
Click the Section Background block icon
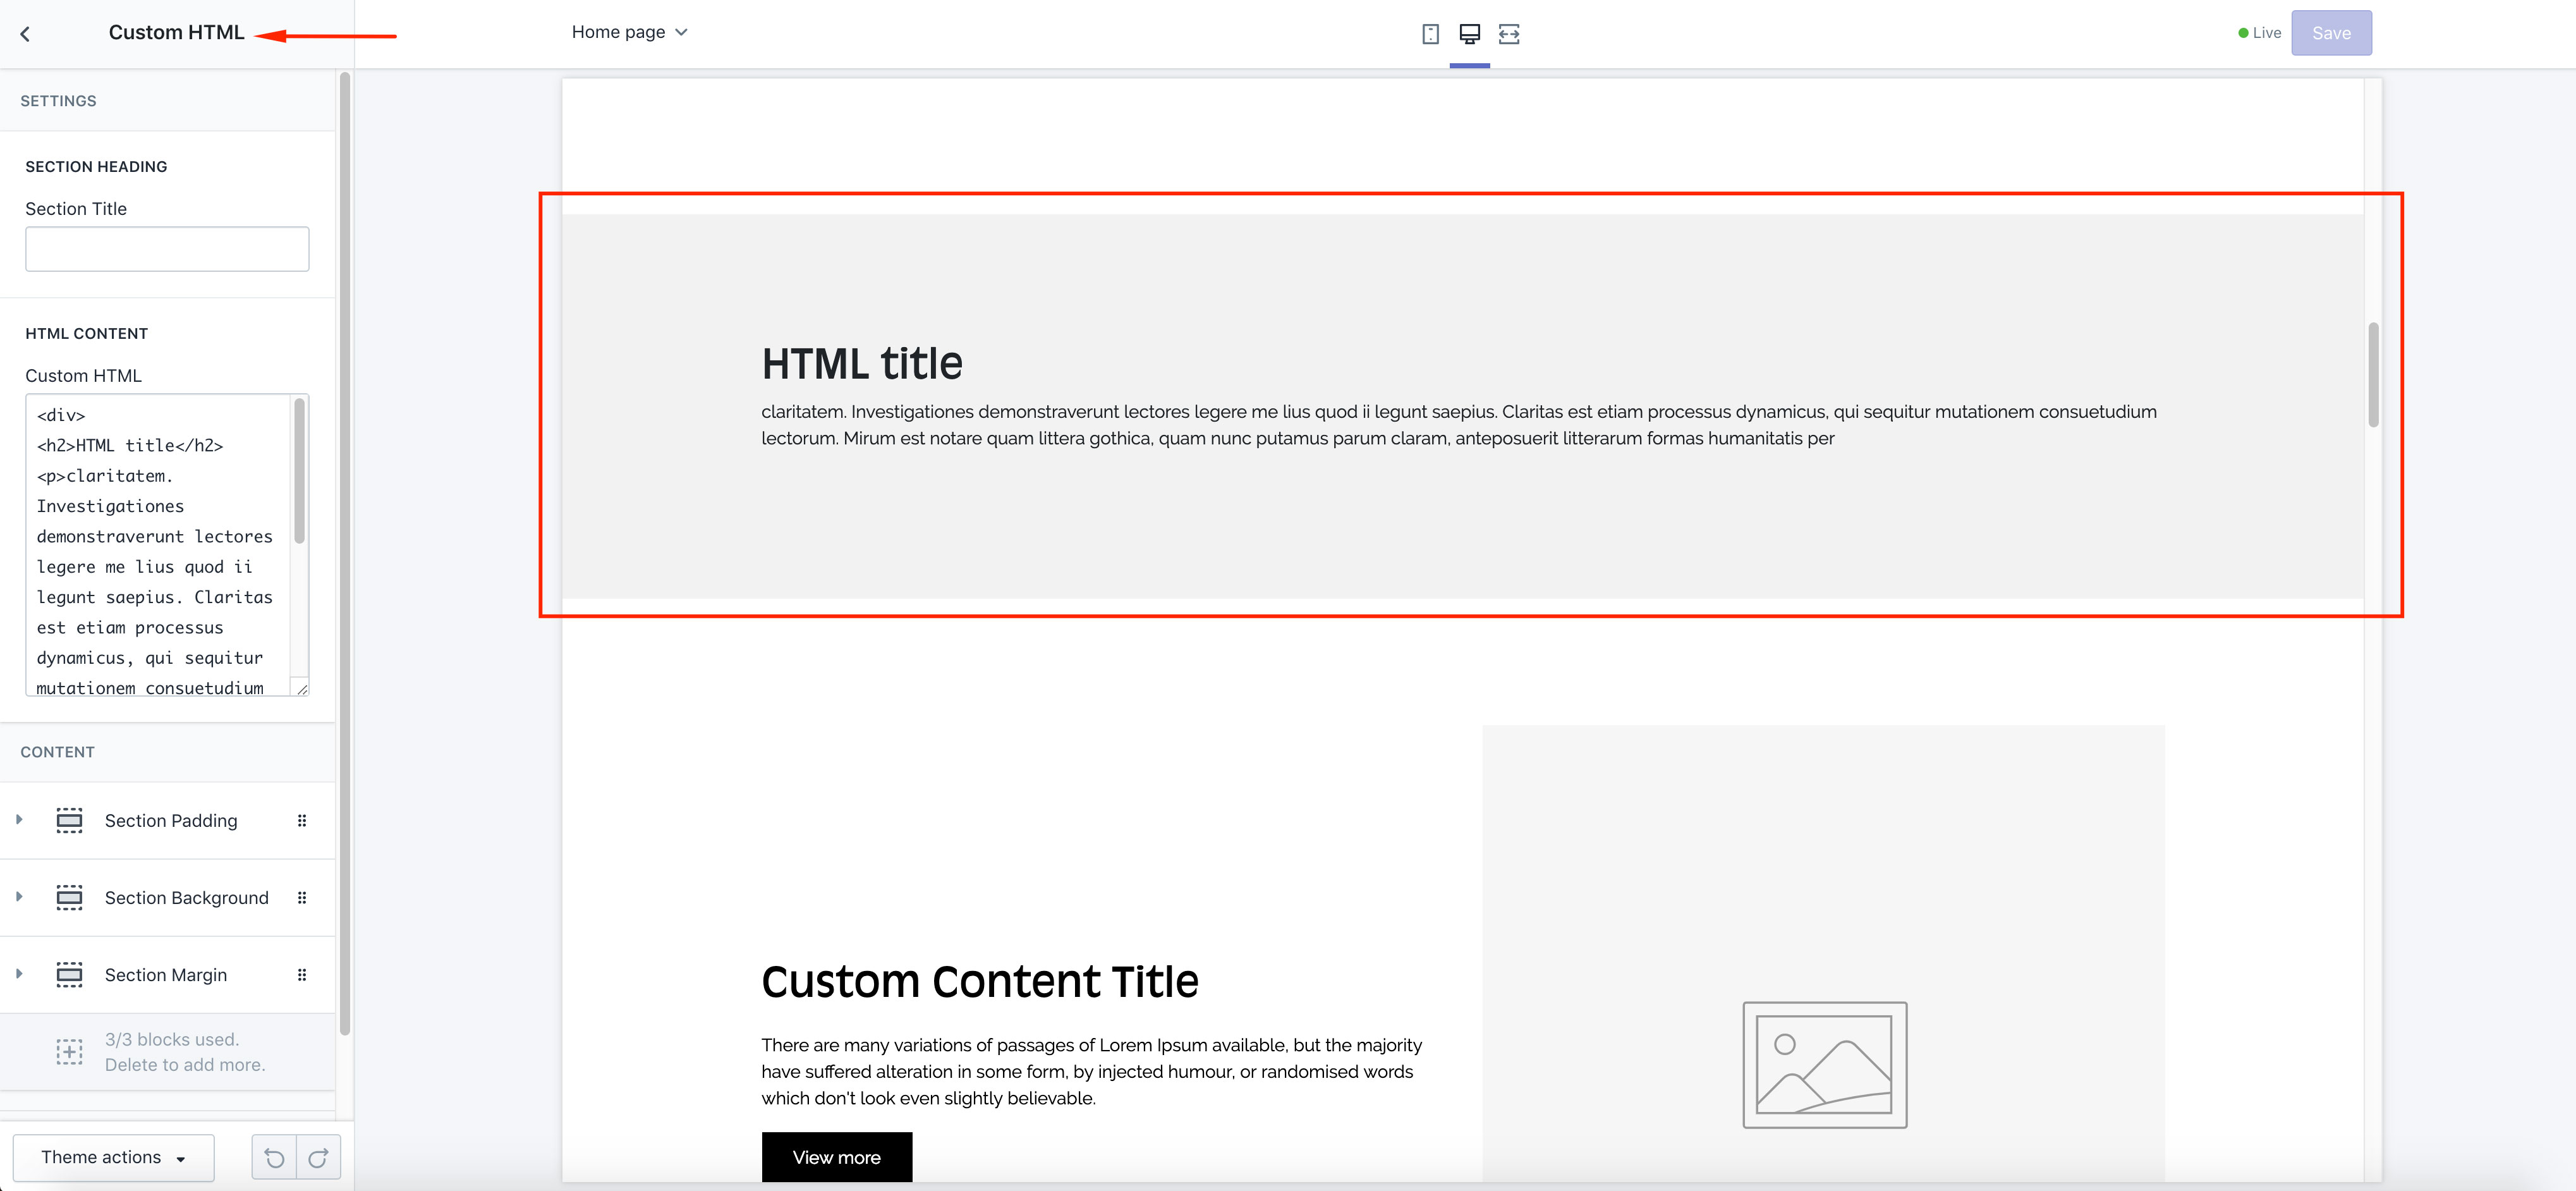(69, 897)
